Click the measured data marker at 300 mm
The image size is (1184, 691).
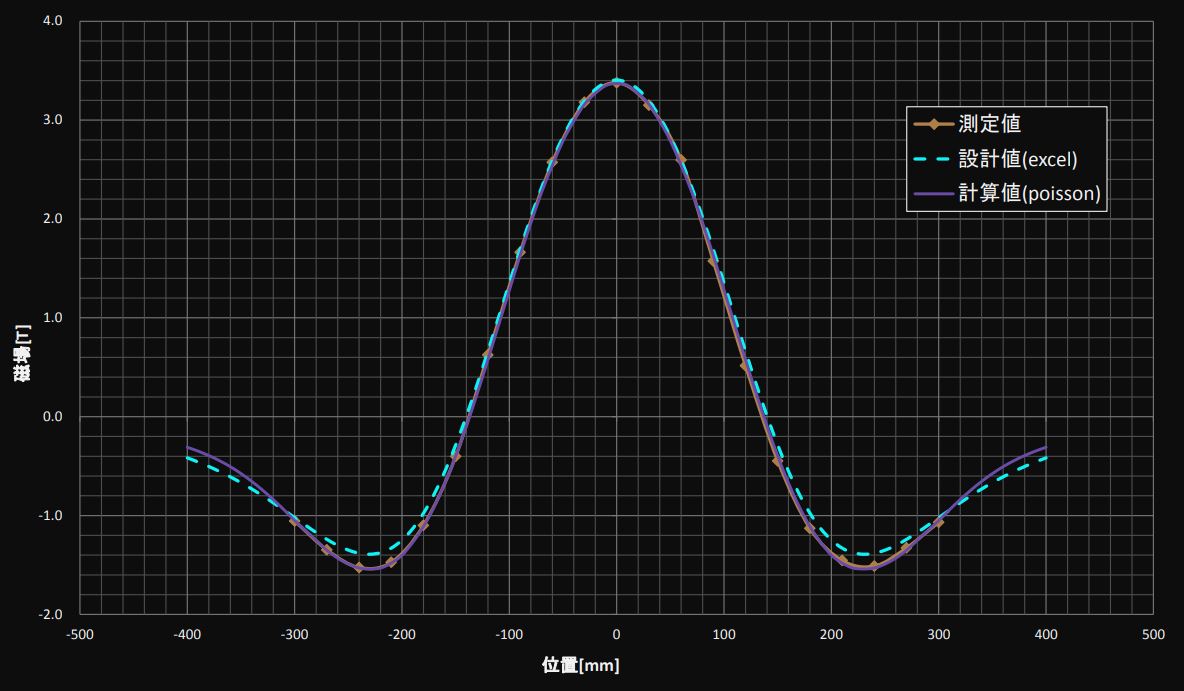coord(939,523)
